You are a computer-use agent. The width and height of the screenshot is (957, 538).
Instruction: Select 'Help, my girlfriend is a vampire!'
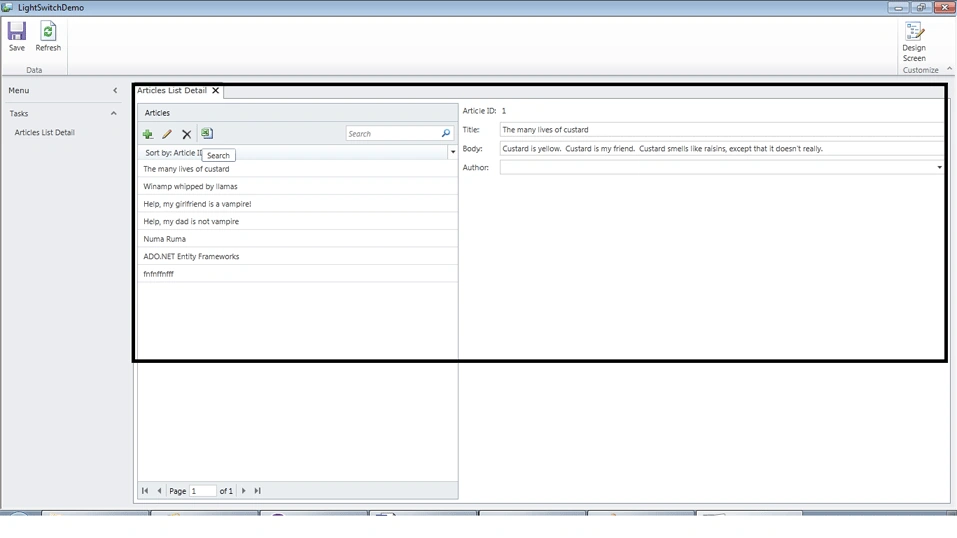coord(297,204)
